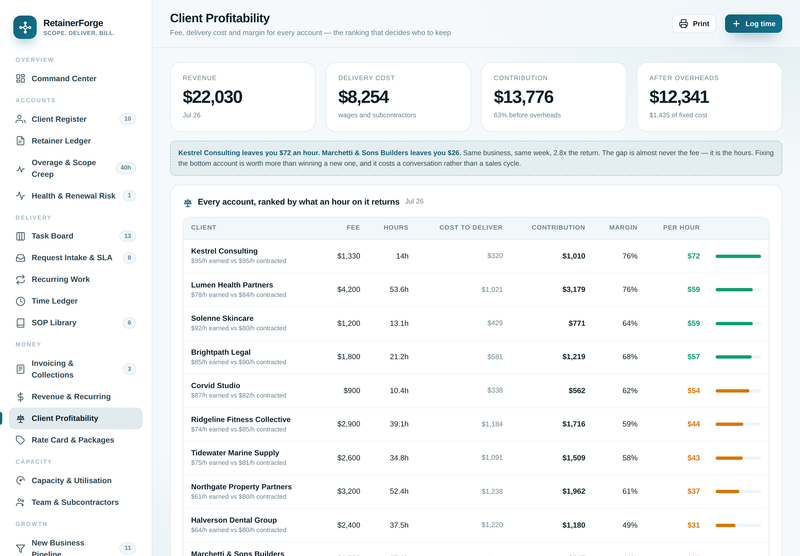The width and height of the screenshot is (800, 556).
Task: Open the Task Board page
Action: (x=76, y=236)
